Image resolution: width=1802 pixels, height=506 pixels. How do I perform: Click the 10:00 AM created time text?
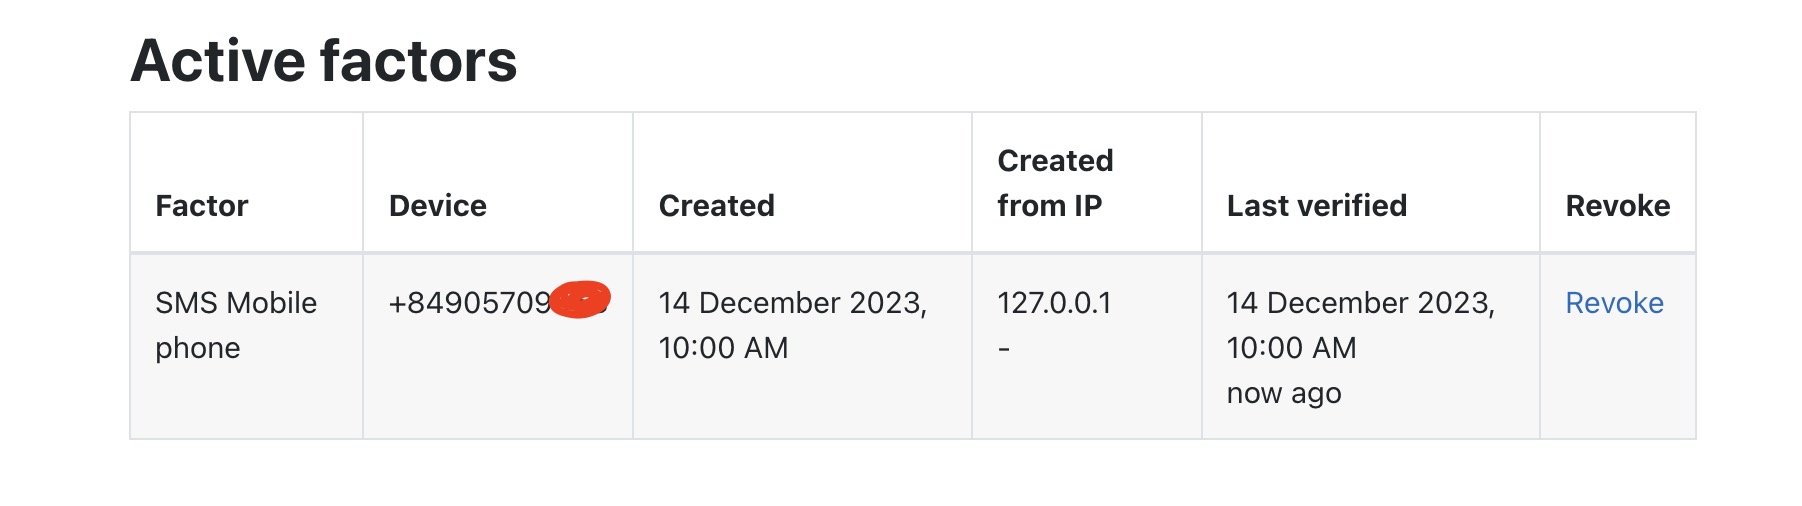(x=724, y=348)
